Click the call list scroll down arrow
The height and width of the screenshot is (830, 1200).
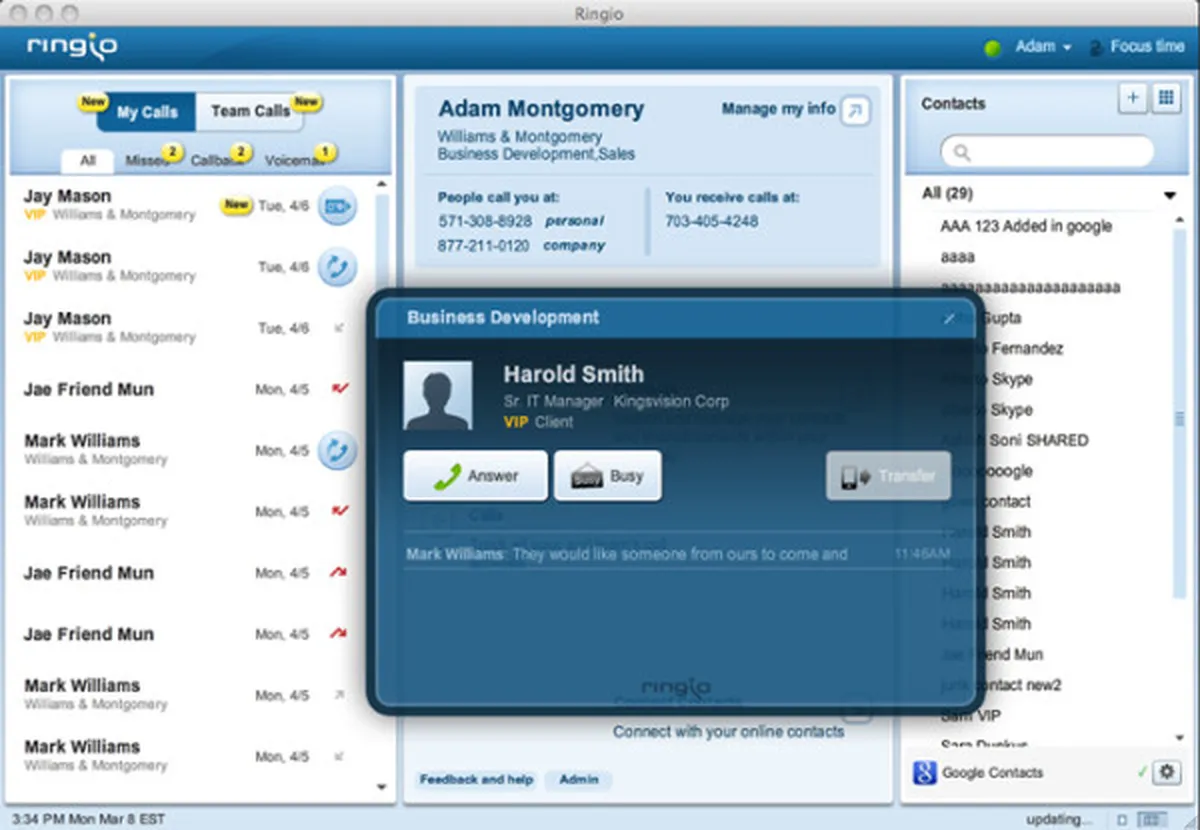pyautogui.click(x=381, y=788)
